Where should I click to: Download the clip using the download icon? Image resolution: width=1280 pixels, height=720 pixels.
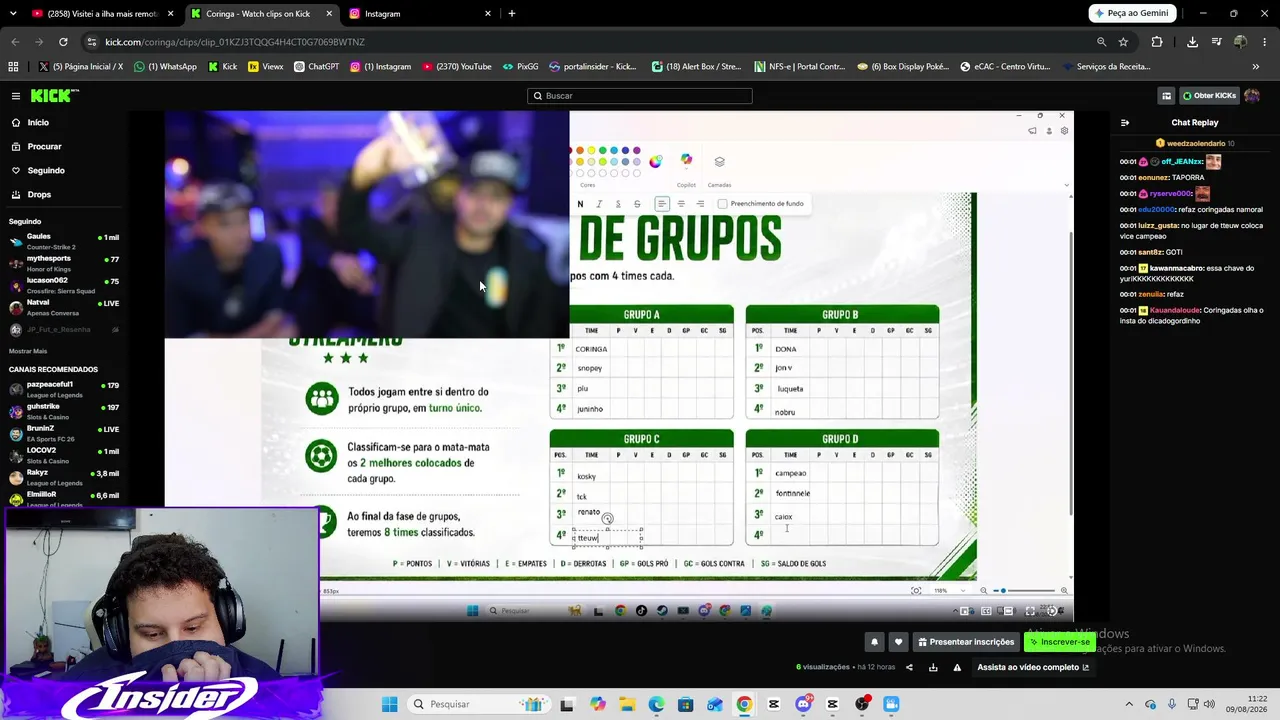[x=933, y=667]
